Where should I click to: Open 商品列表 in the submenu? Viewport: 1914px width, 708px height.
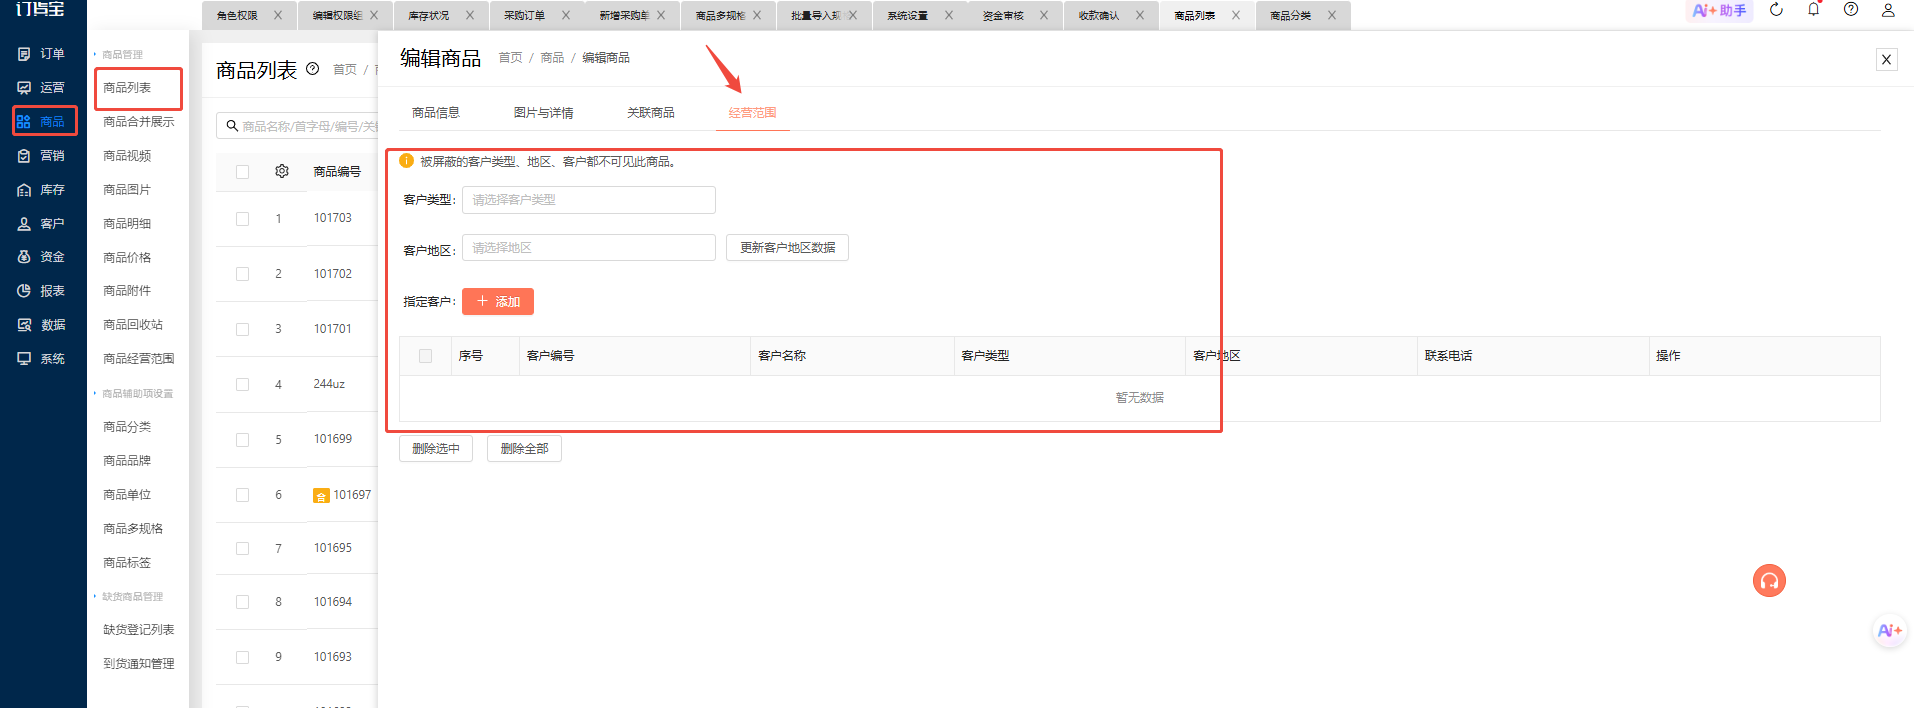tap(127, 88)
